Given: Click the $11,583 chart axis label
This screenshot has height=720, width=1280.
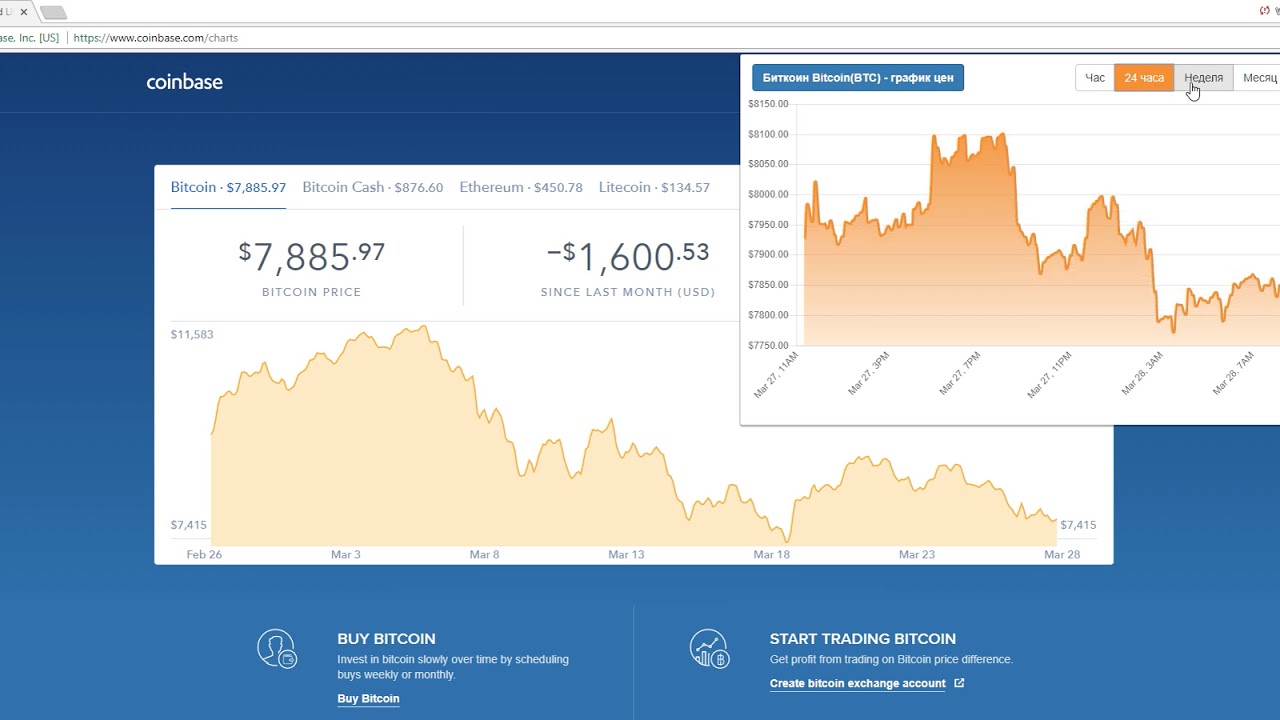Looking at the screenshot, I should [192, 334].
